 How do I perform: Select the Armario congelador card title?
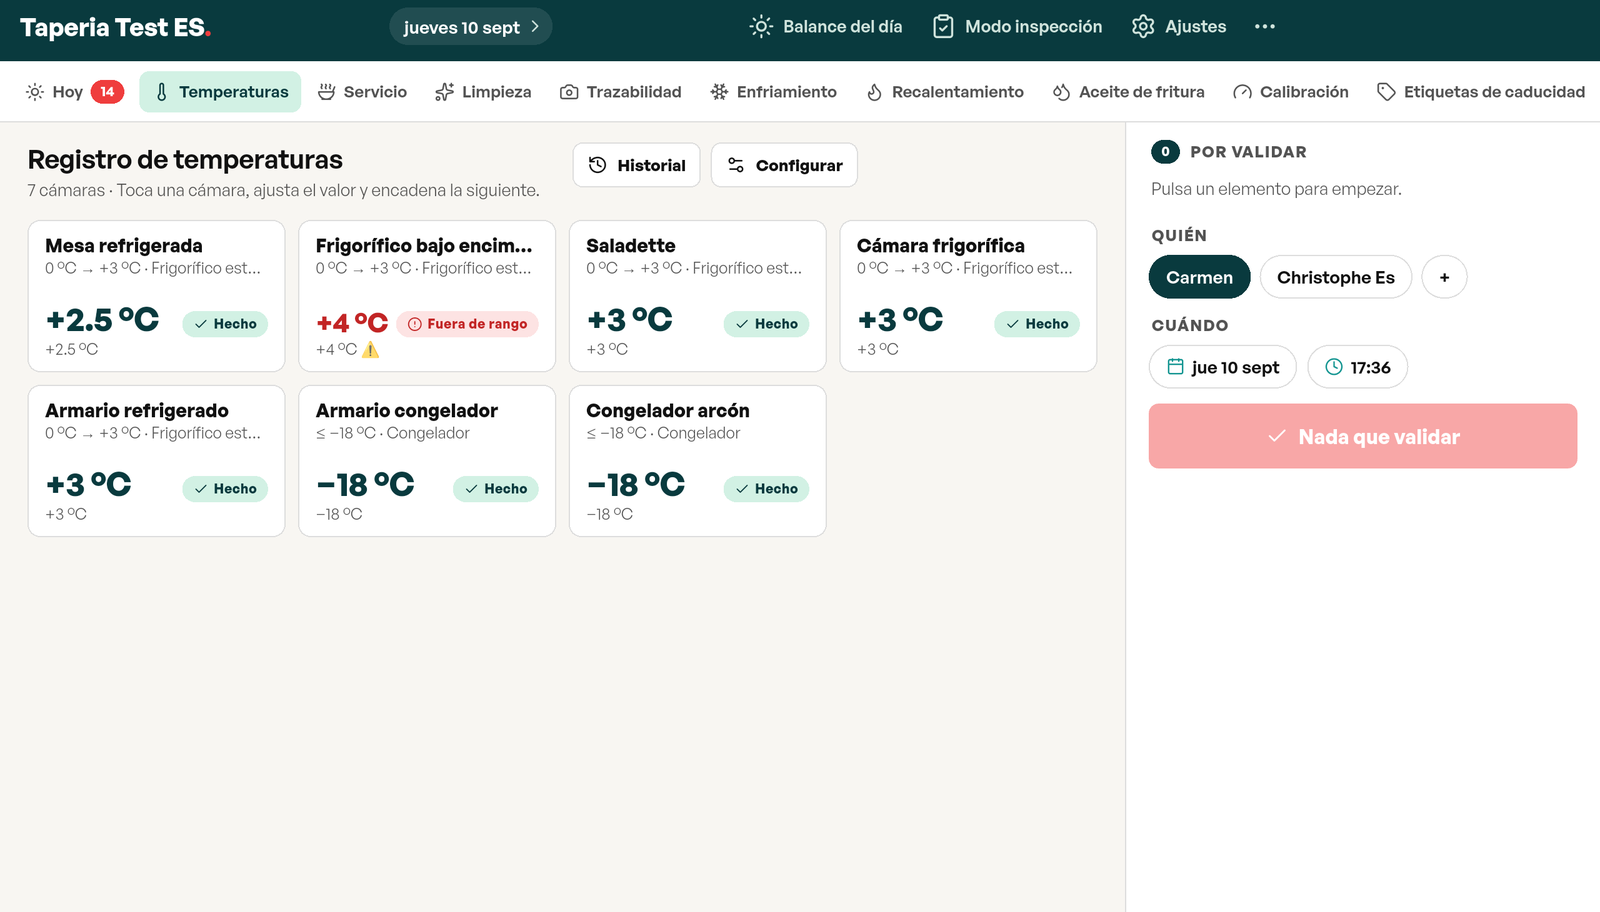coord(407,411)
